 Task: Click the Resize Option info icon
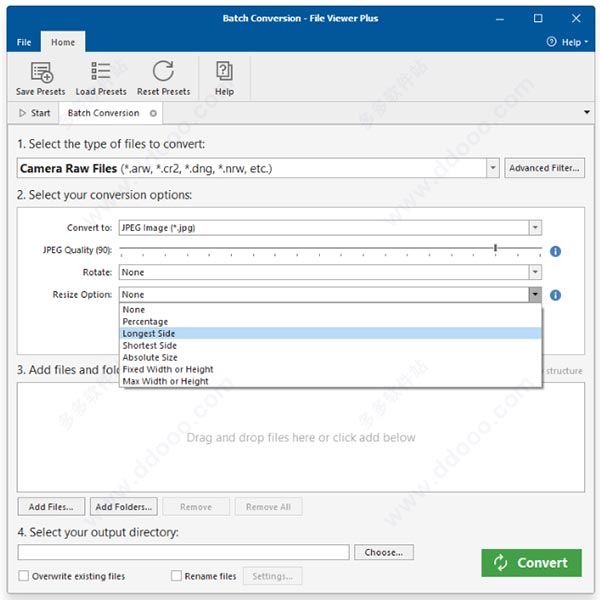pyautogui.click(x=555, y=295)
